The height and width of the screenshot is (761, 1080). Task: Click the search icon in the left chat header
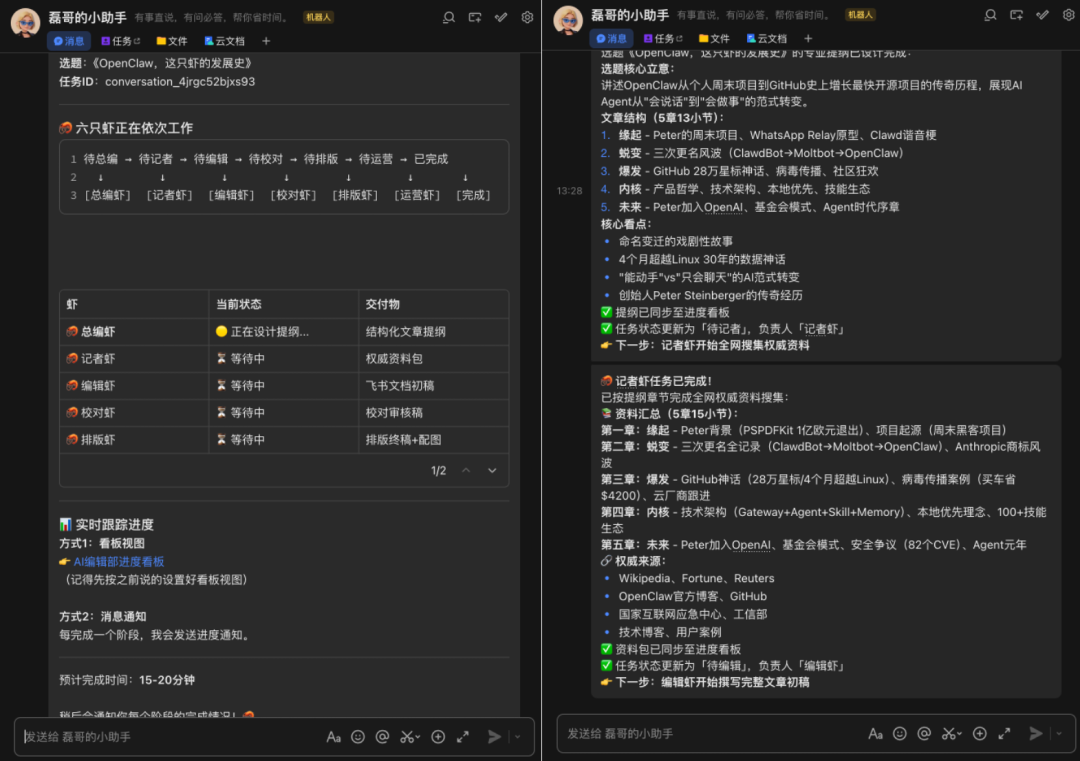click(449, 16)
